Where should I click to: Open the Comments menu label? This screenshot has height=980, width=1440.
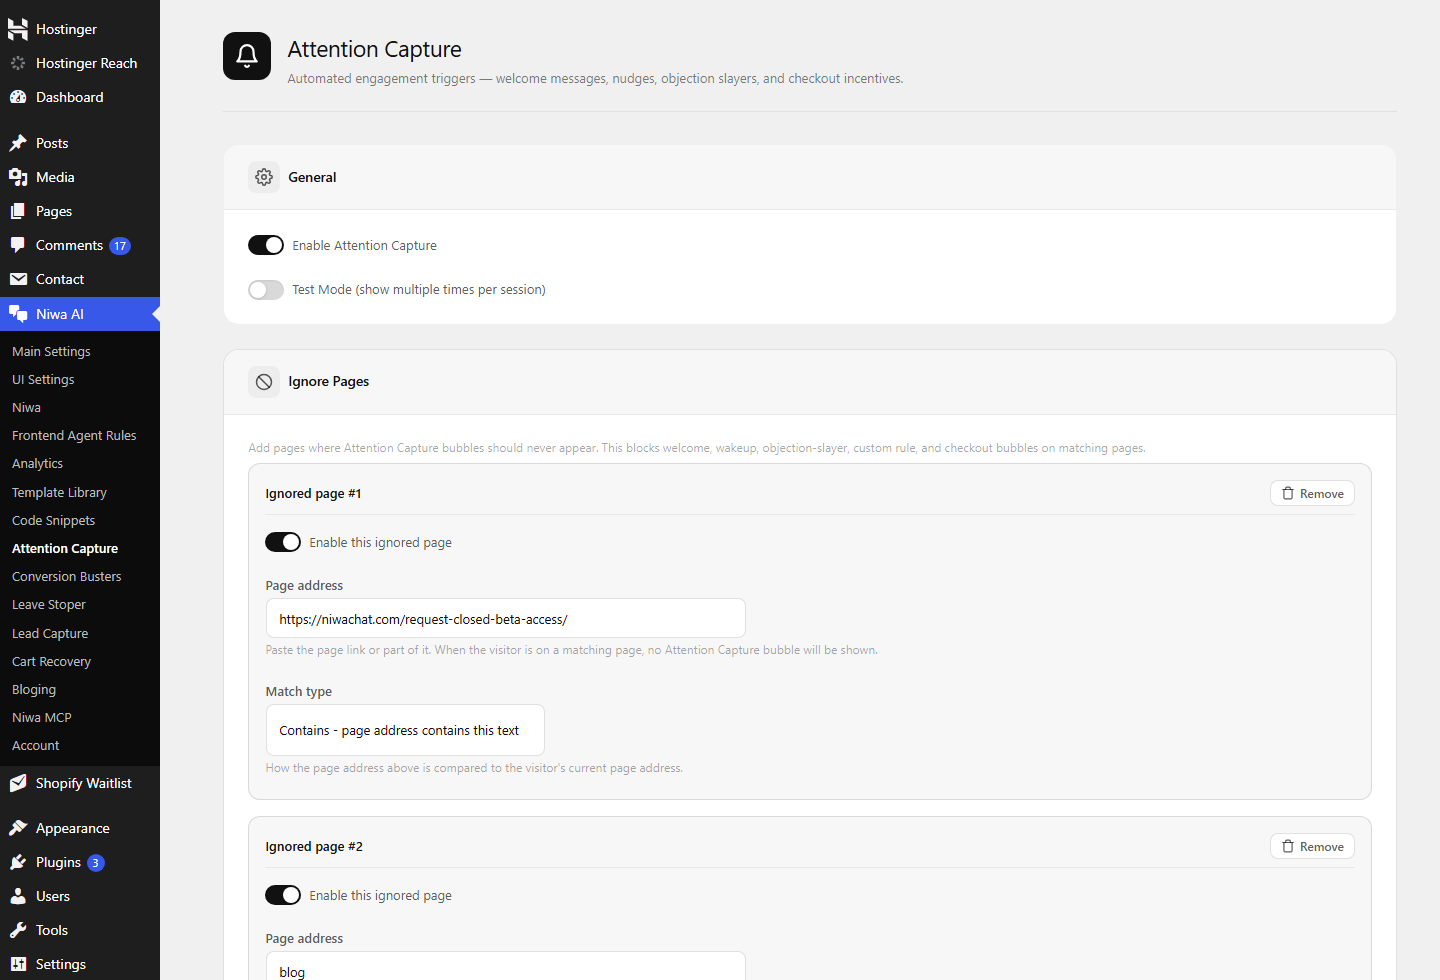tap(69, 245)
